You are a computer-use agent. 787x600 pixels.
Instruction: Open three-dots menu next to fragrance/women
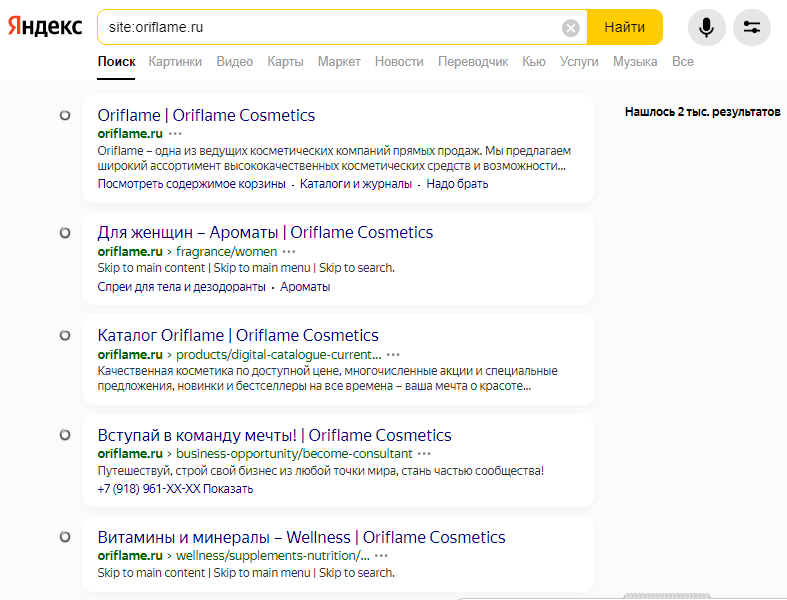pos(289,252)
